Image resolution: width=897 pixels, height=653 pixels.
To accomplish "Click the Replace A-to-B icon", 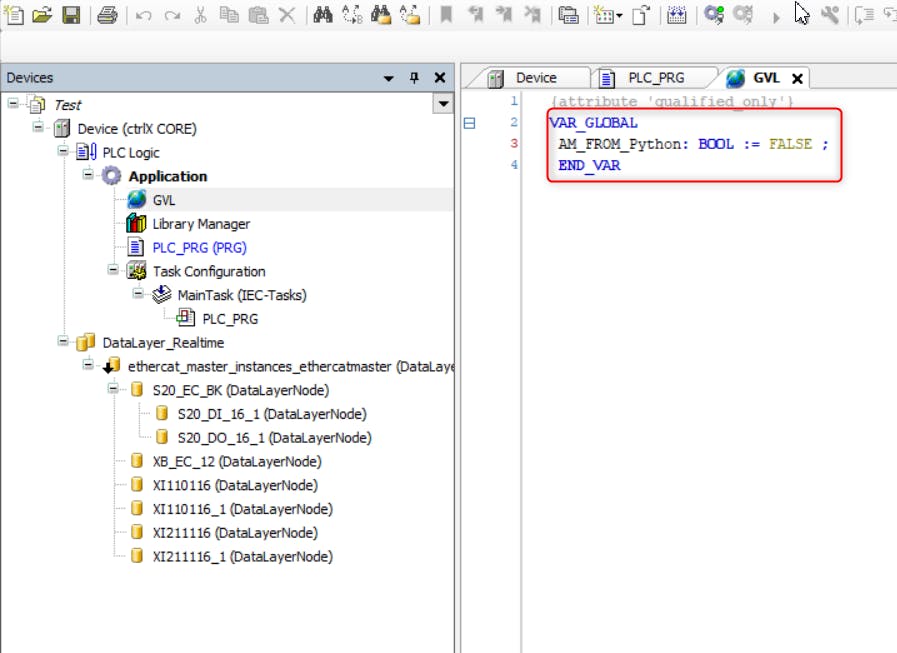I will click(x=352, y=15).
